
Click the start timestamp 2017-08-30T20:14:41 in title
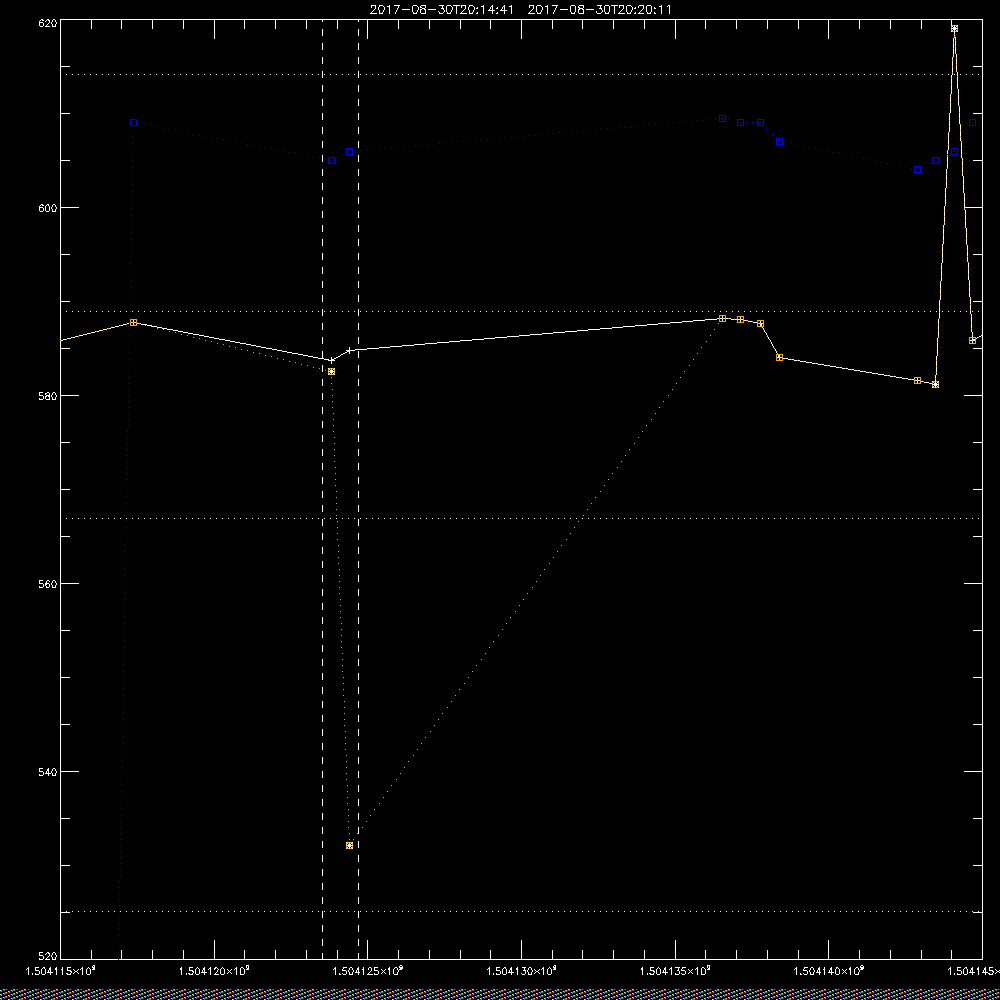442,10
